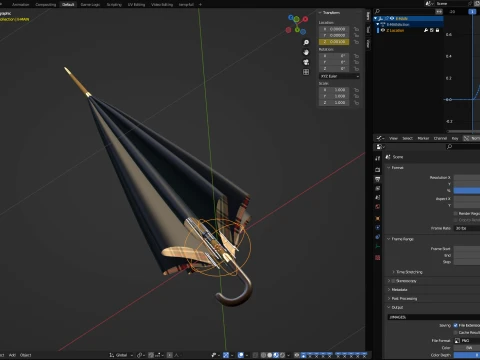480x360 pixels.
Task: Open the graph editor Marker menu
Action: tap(423, 138)
